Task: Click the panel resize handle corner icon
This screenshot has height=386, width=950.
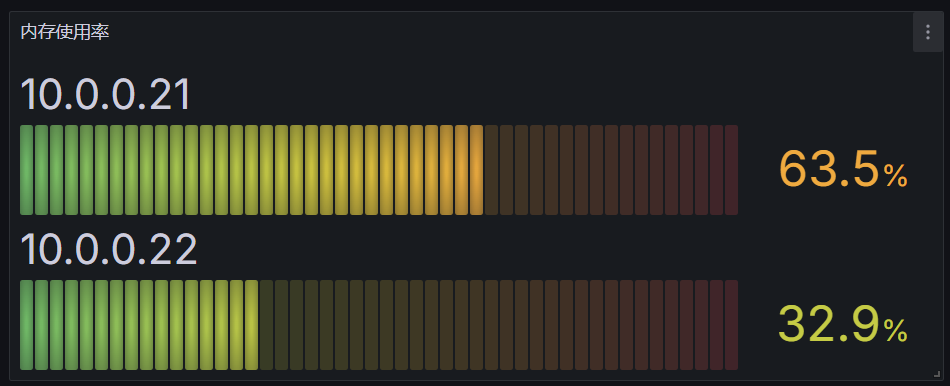Action: click(x=937, y=374)
